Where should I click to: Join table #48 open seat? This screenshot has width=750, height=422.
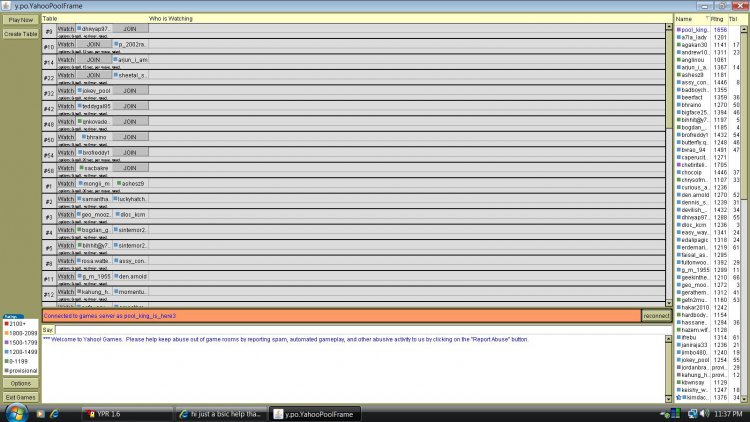click(130, 122)
